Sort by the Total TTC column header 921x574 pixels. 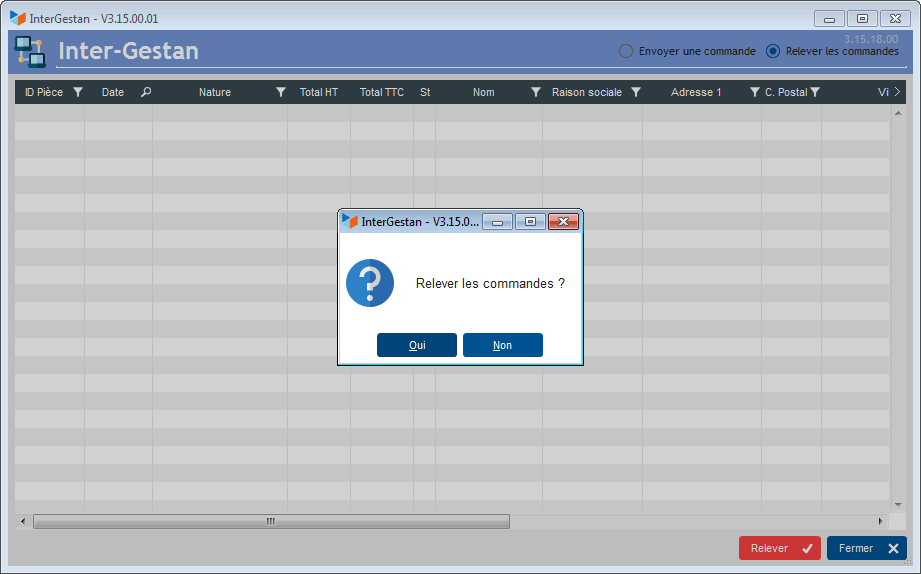click(x=382, y=92)
